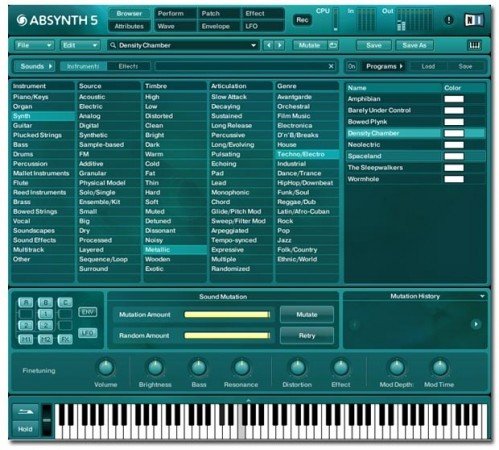Click the Save button

point(374,45)
